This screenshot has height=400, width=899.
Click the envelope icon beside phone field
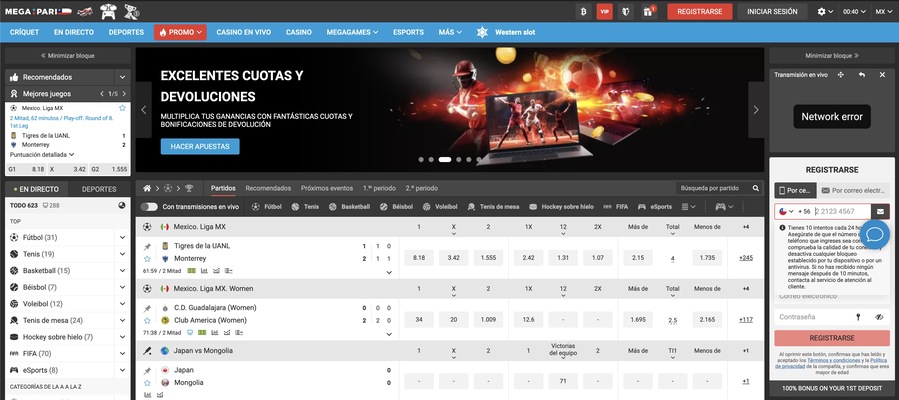880,211
